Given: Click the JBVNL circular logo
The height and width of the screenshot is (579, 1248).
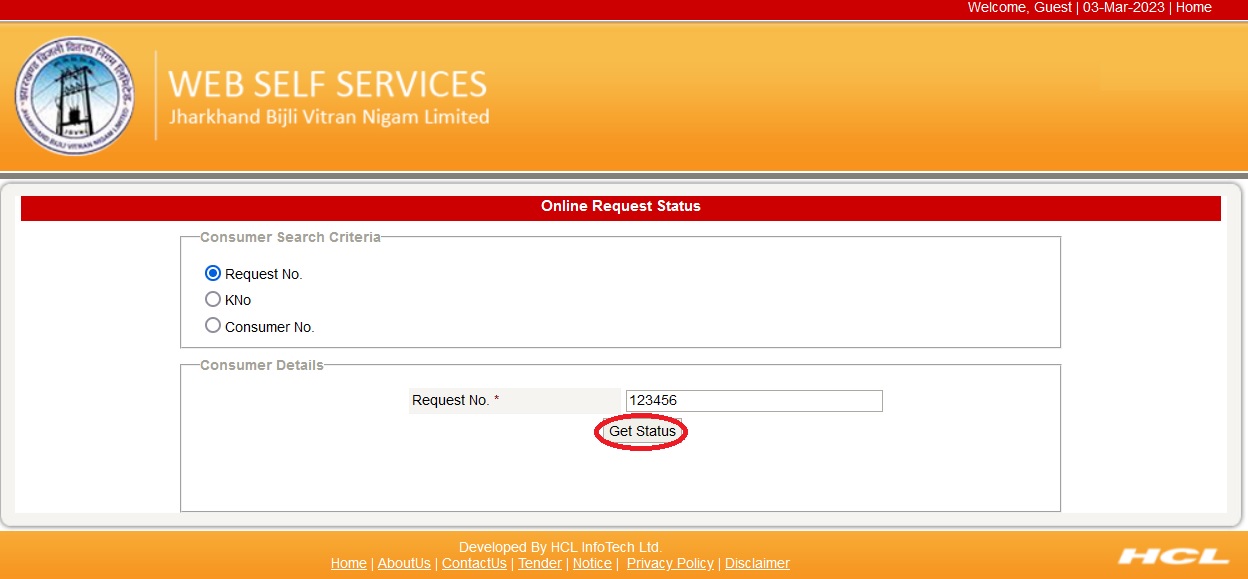Looking at the screenshot, I should pyautogui.click(x=74, y=96).
